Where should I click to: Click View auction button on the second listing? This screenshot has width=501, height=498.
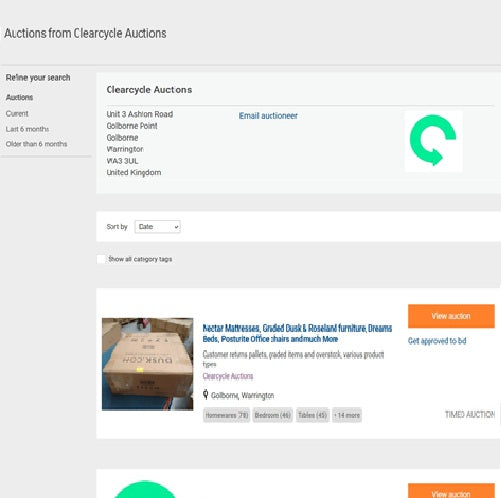click(451, 491)
